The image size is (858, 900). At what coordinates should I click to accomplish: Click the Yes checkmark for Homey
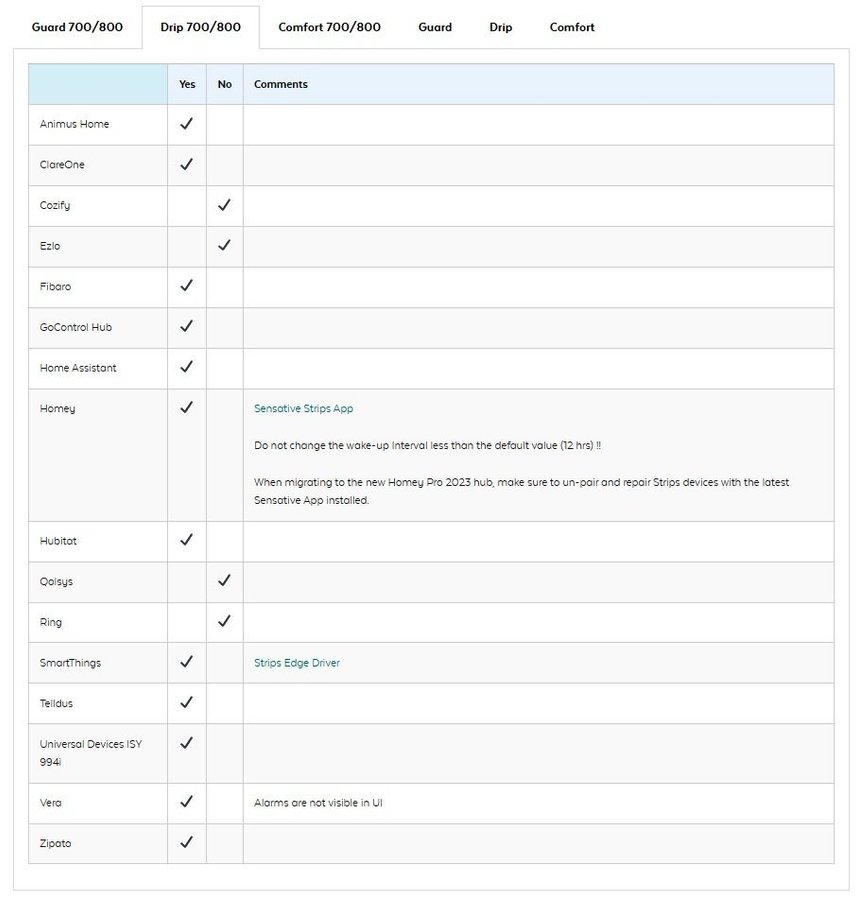pos(186,408)
